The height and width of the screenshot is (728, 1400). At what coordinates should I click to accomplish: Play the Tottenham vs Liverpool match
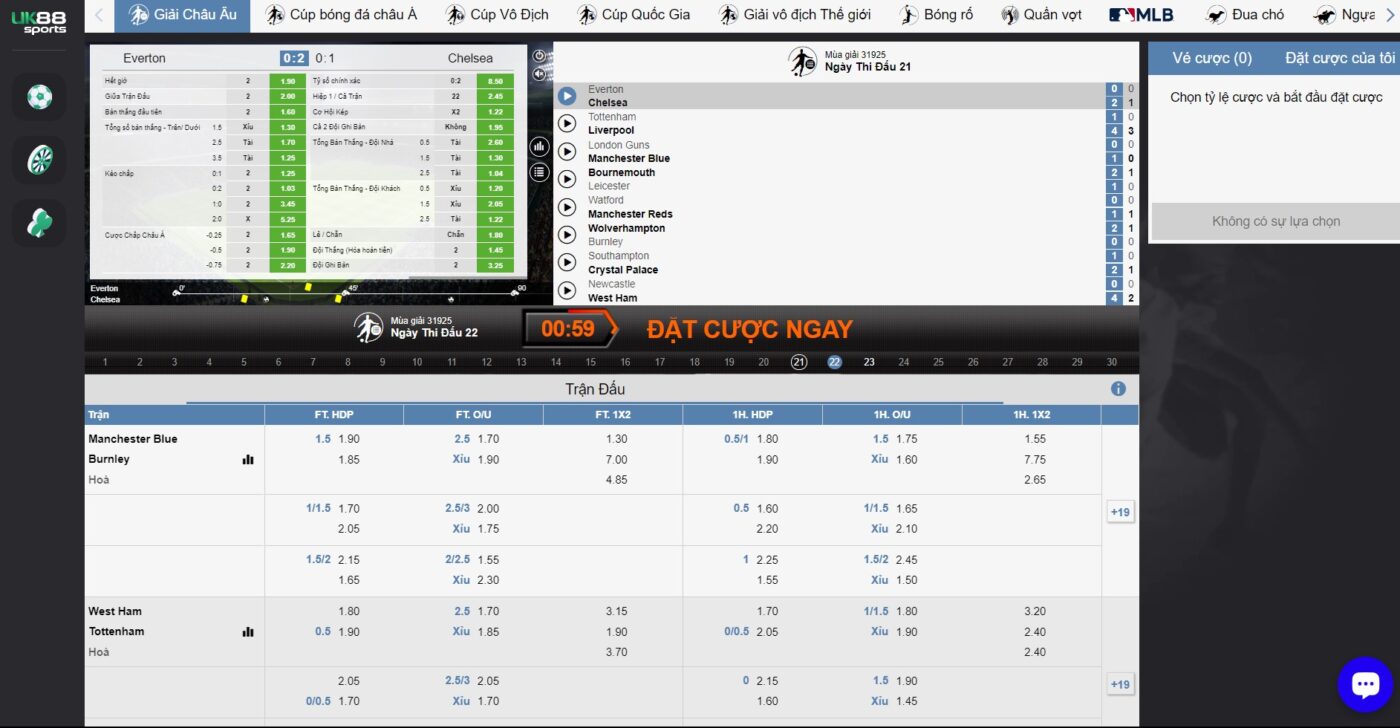click(x=567, y=124)
